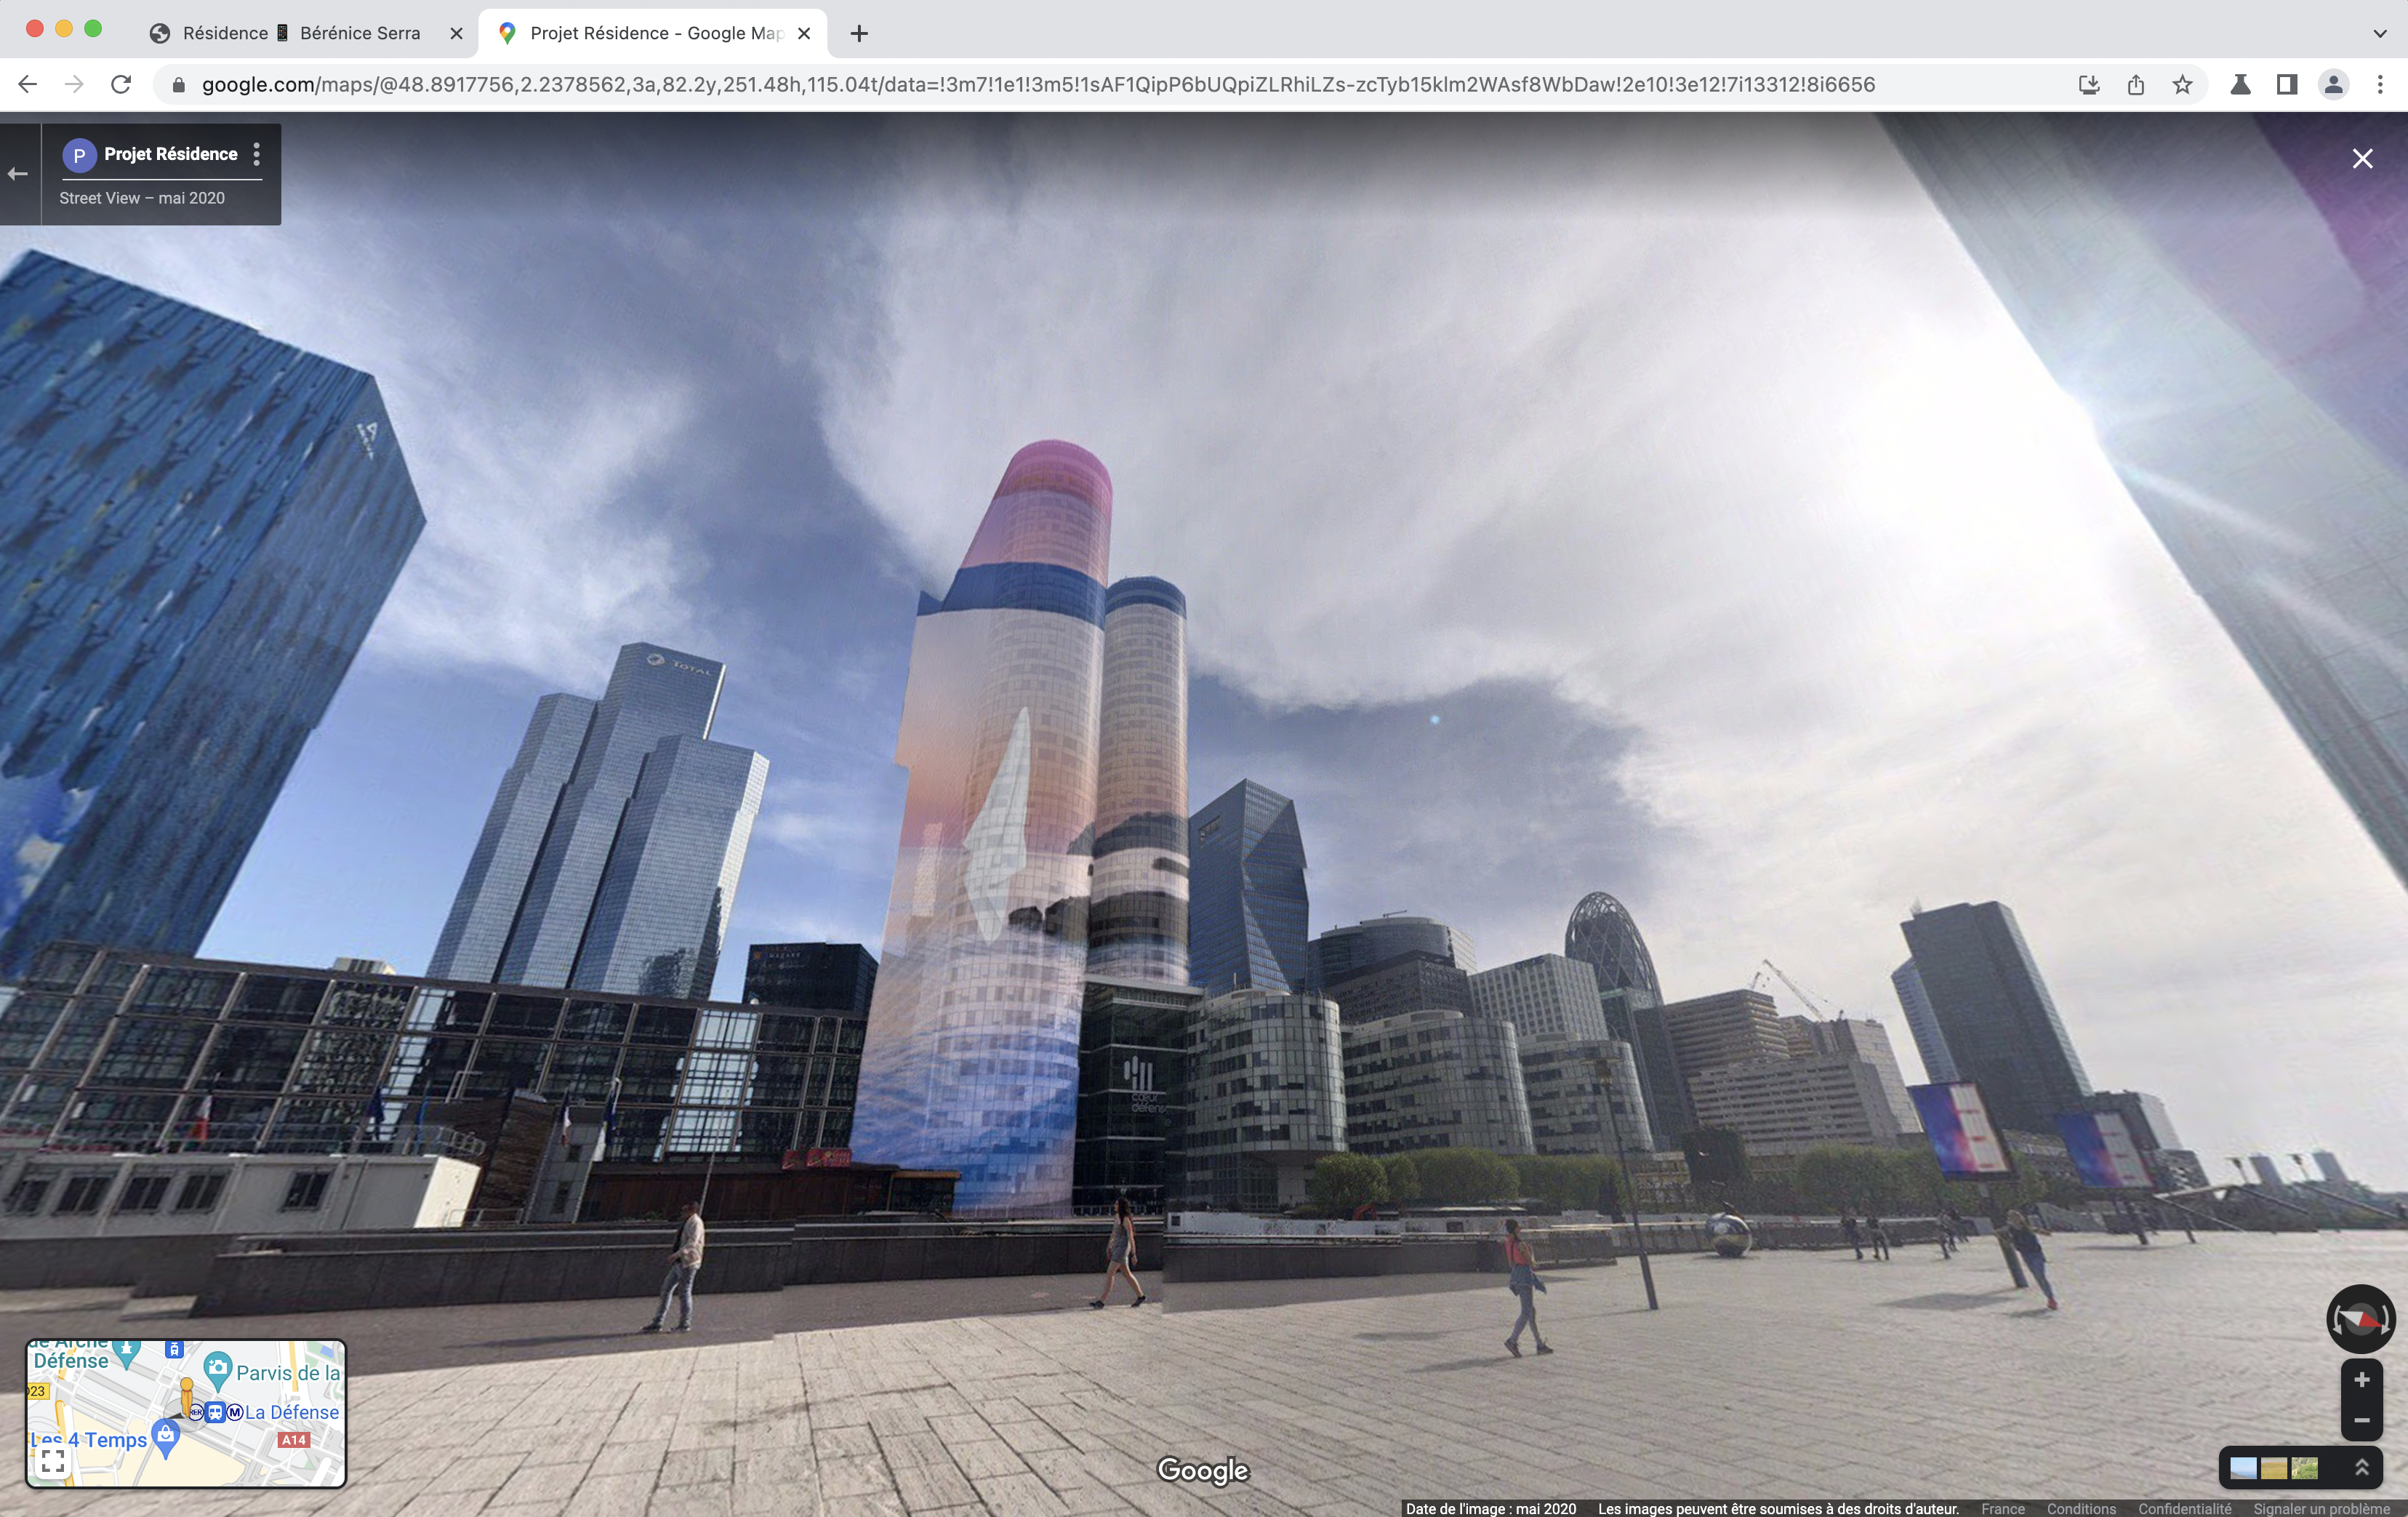
Task: Click the Pegman marker on the minimap
Action: coord(186,1396)
